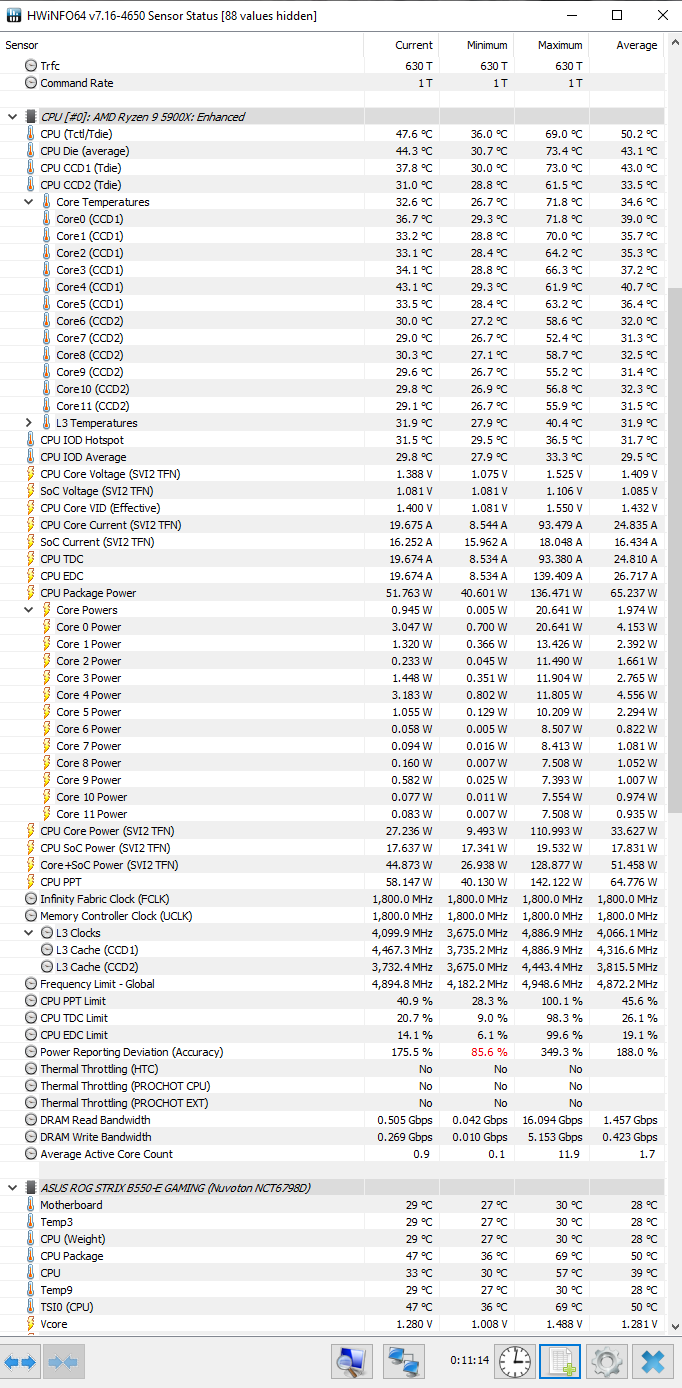
Task: Expand the L3 Temperatures group
Action: [28, 423]
